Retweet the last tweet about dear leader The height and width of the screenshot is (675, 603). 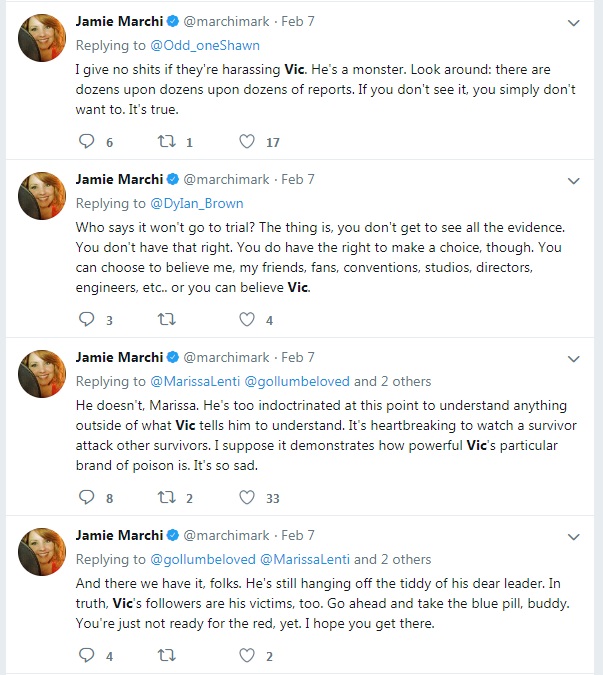[x=167, y=655]
